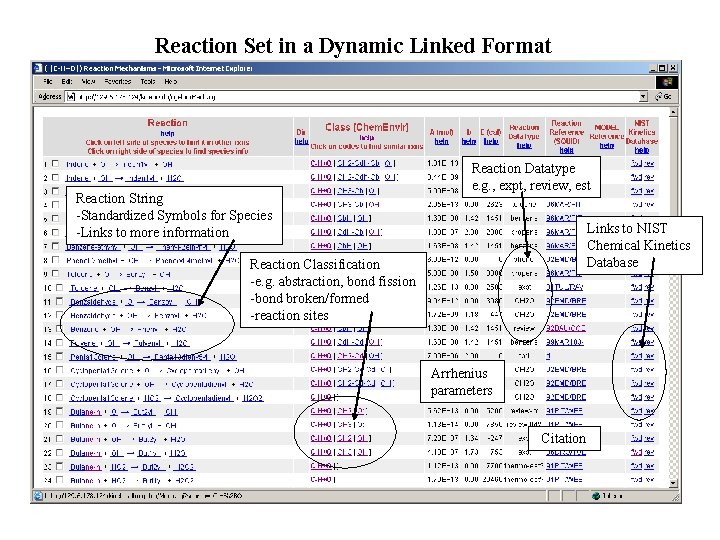Open the 91PIT/WES reference link in row 19
Viewport: 720px width, 540px height.
click(x=564, y=411)
